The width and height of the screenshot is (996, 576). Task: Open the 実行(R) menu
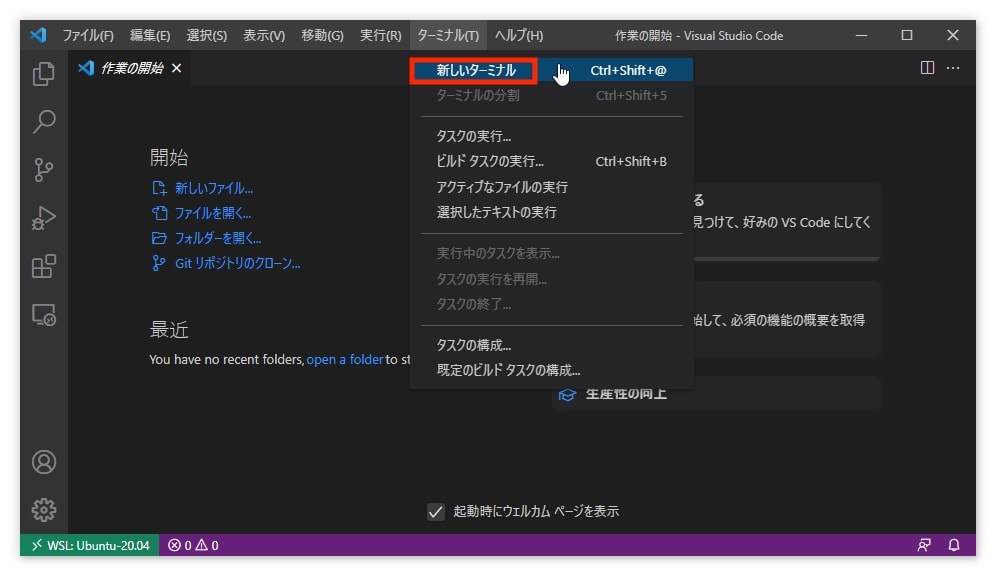(x=380, y=36)
